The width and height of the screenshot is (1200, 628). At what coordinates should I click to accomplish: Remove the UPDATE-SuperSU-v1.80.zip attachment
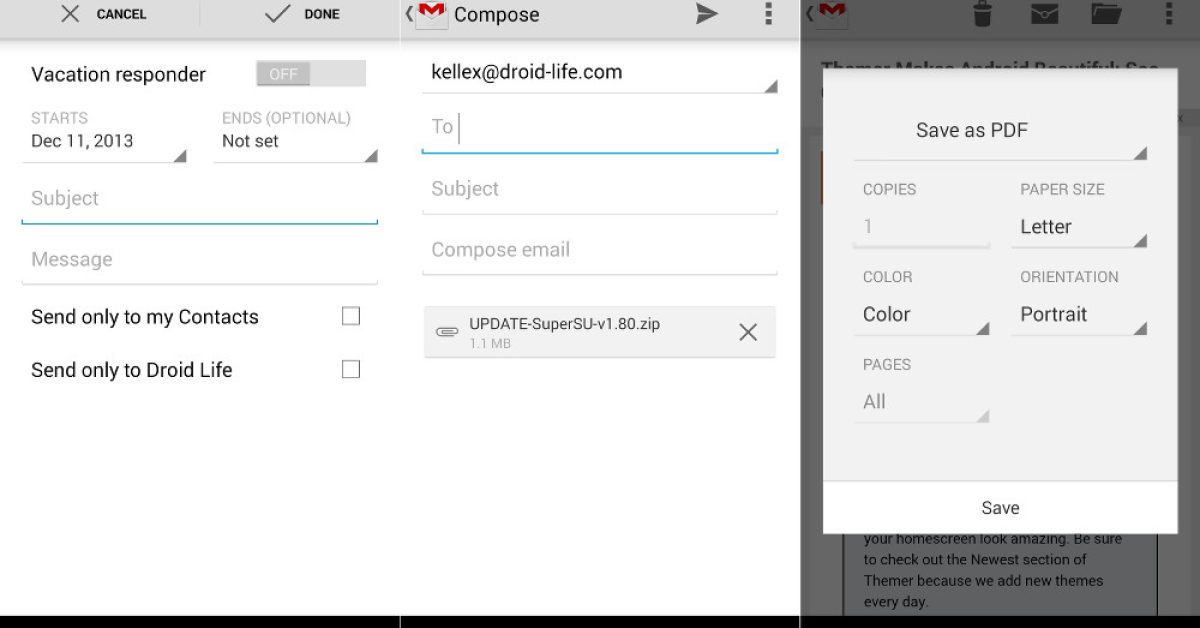pyautogui.click(x=747, y=332)
